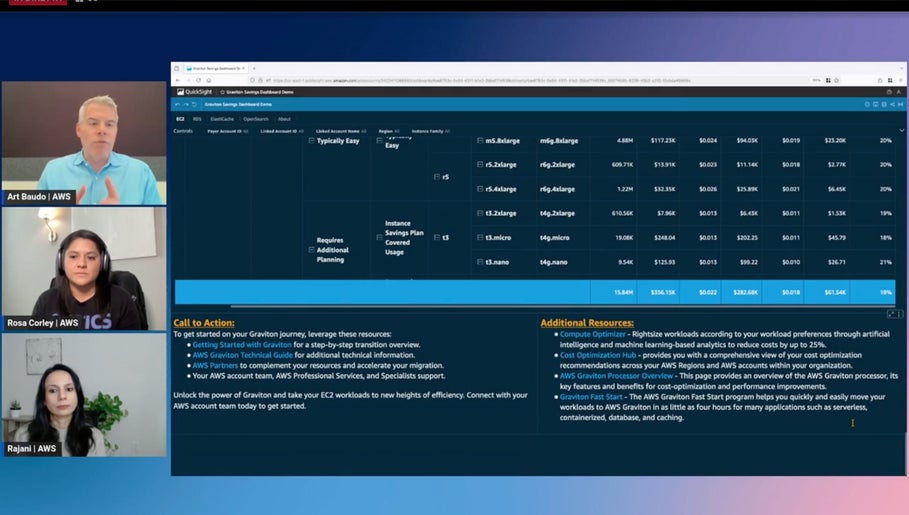Open the ElastiCache sheet tab
Viewport: 909px width, 515px height.
coord(222,119)
